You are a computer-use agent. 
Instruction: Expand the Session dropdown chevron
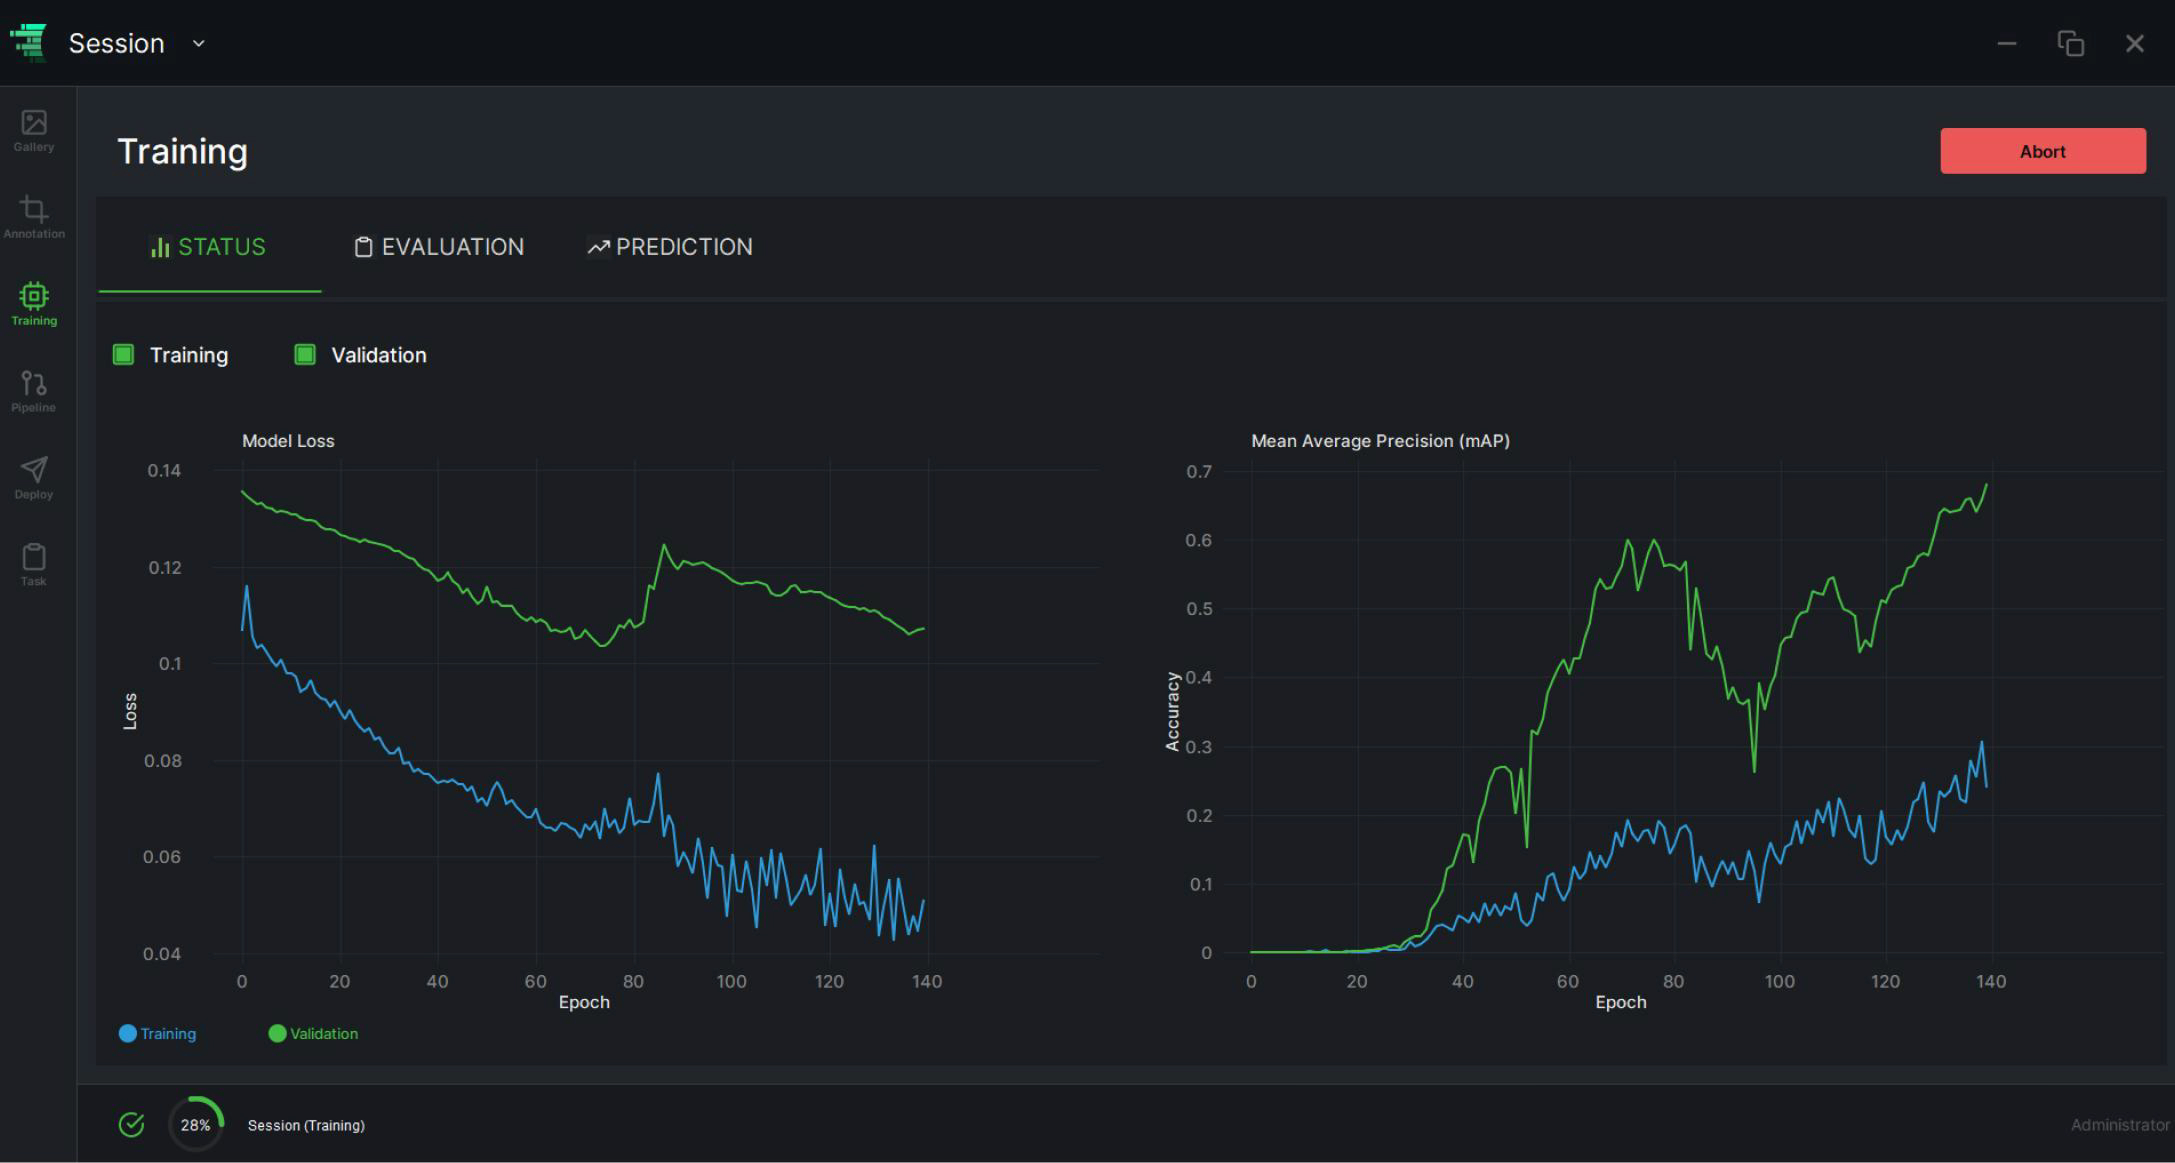pyautogui.click(x=198, y=44)
